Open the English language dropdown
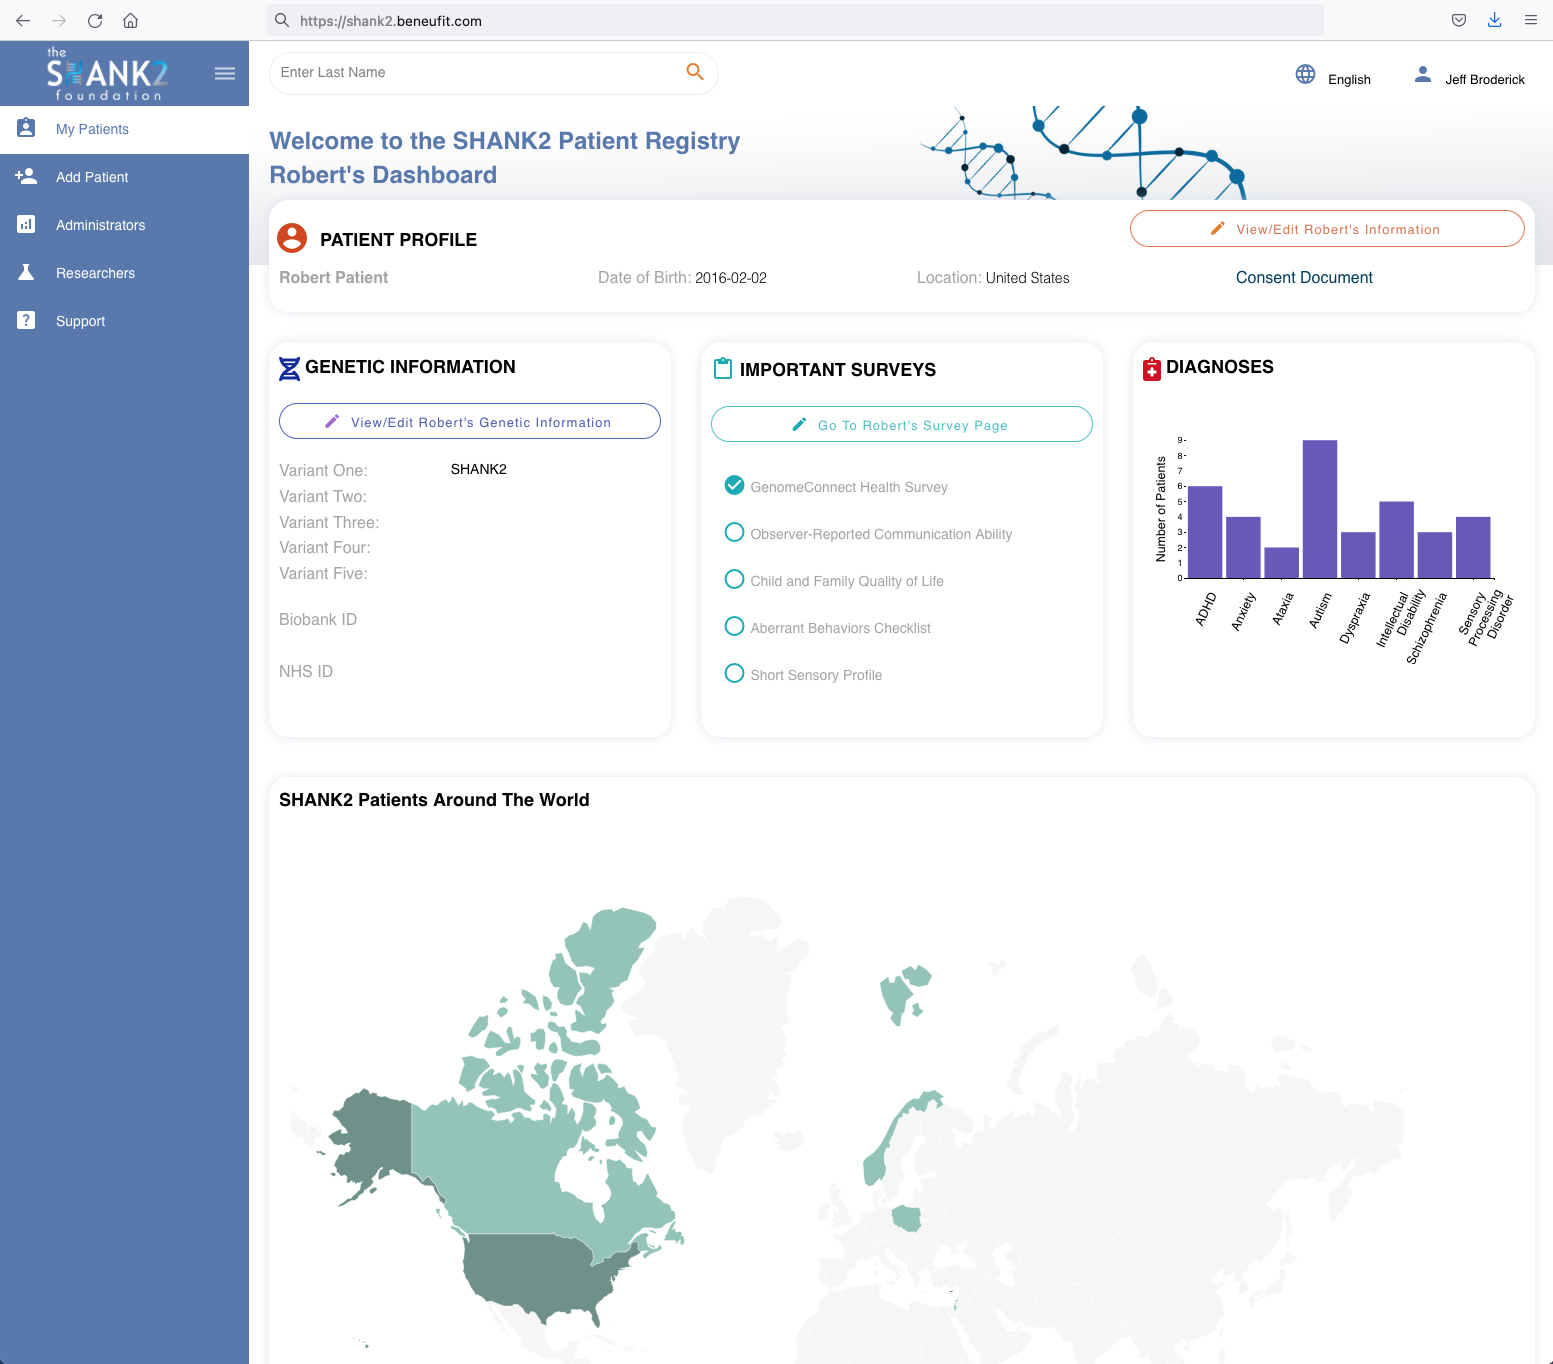The image size is (1553, 1364). pyautogui.click(x=1348, y=80)
